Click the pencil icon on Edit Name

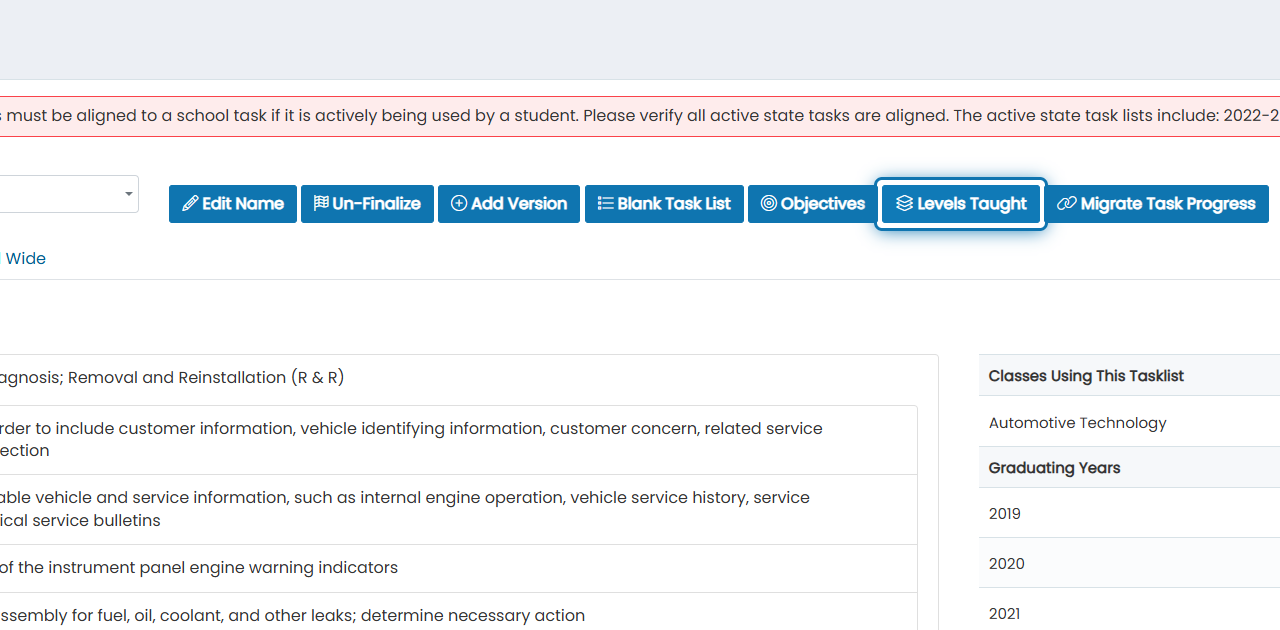click(190, 204)
